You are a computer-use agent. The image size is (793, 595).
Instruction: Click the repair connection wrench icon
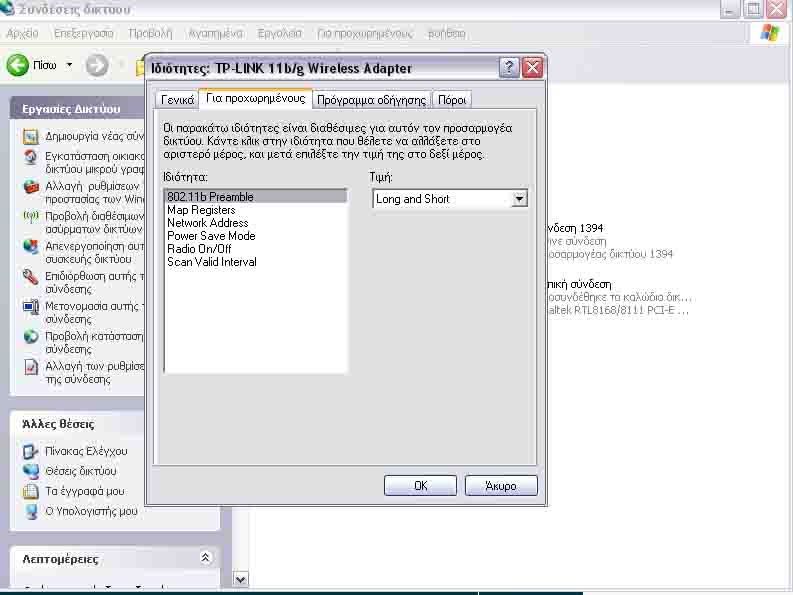pyautogui.click(x=30, y=277)
